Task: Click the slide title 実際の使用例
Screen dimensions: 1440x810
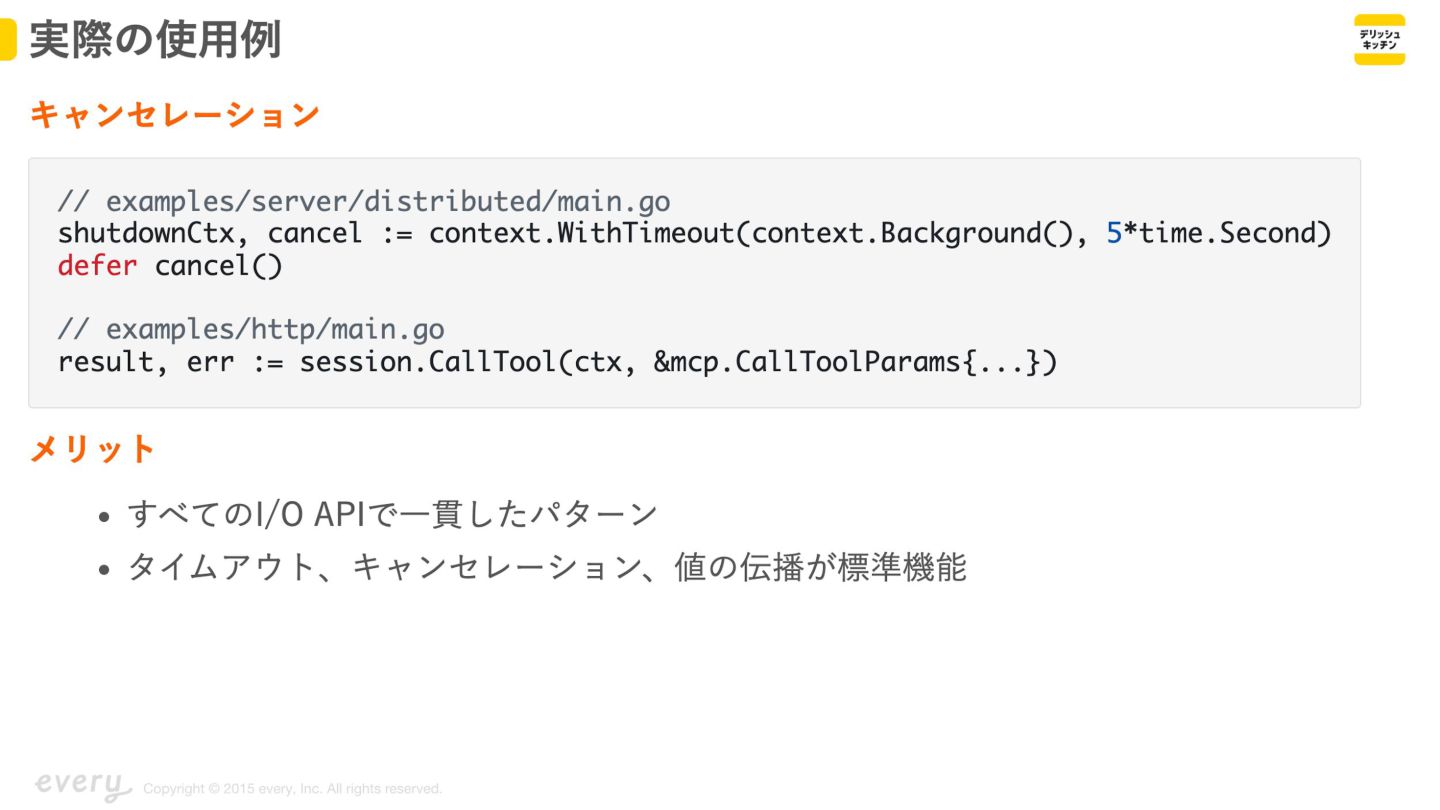Action: click(x=155, y=41)
